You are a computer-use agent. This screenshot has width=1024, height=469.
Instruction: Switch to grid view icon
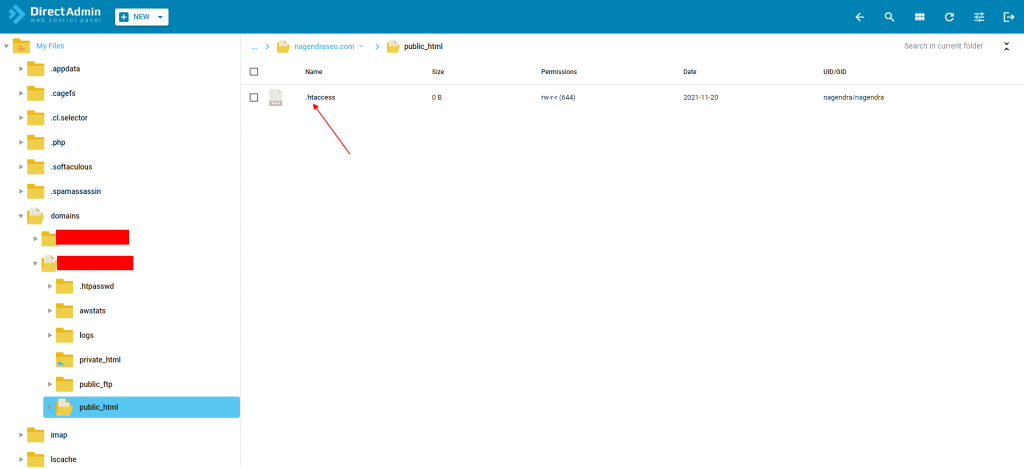click(920, 17)
